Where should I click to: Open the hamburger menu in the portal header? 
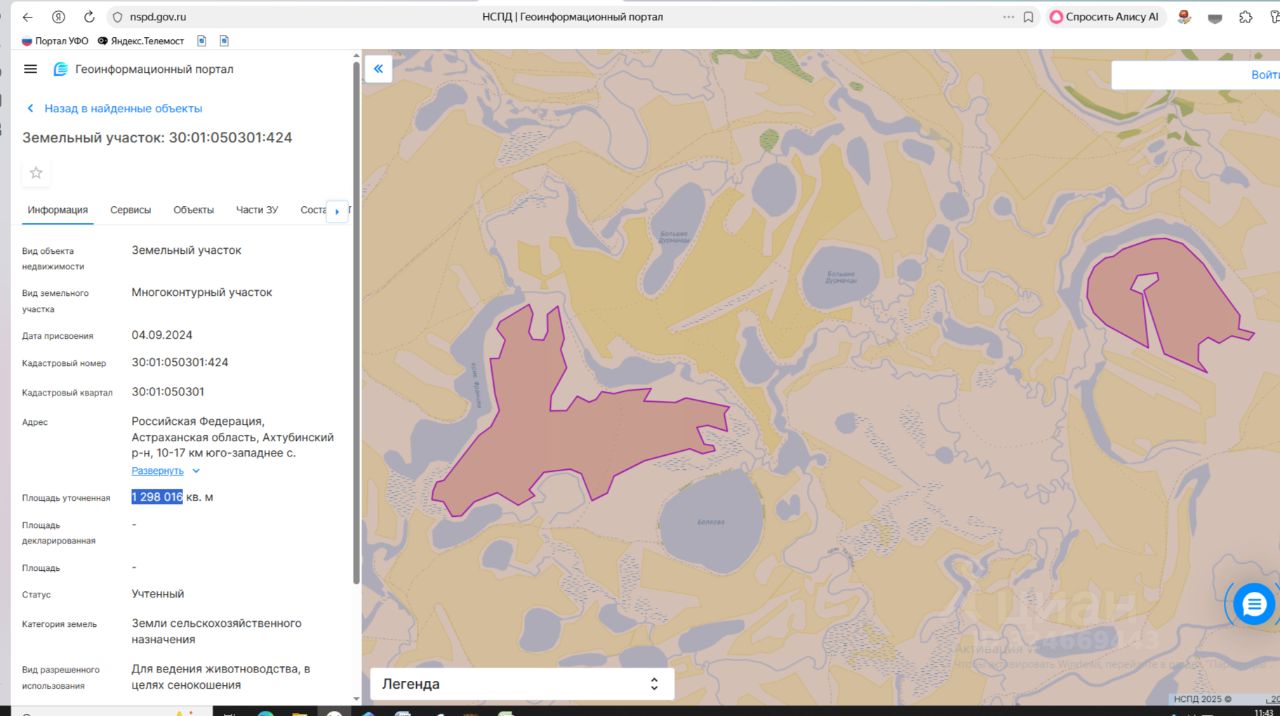[30, 69]
